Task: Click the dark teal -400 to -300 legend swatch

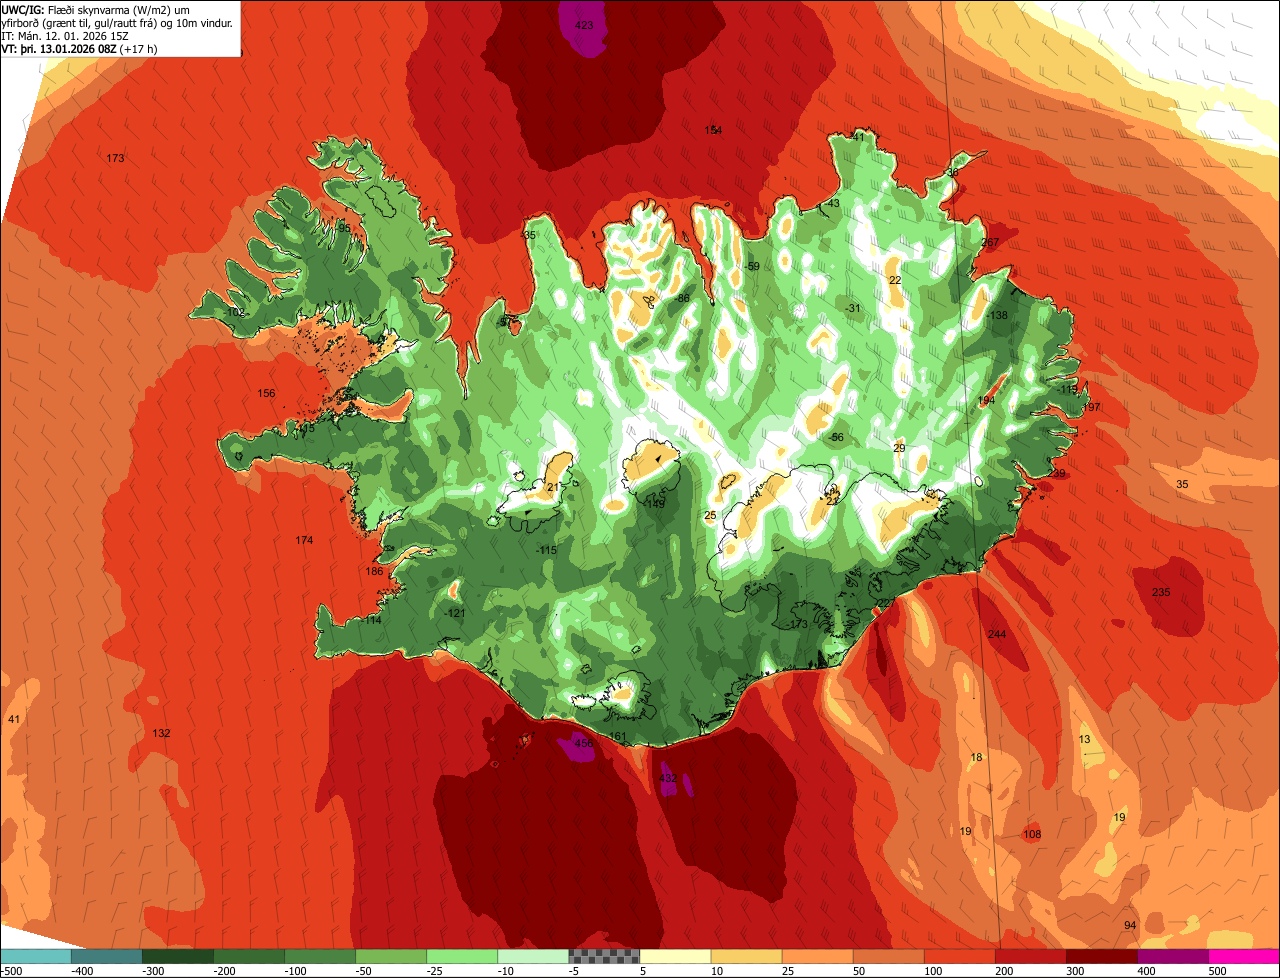Action: [x=106, y=956]
